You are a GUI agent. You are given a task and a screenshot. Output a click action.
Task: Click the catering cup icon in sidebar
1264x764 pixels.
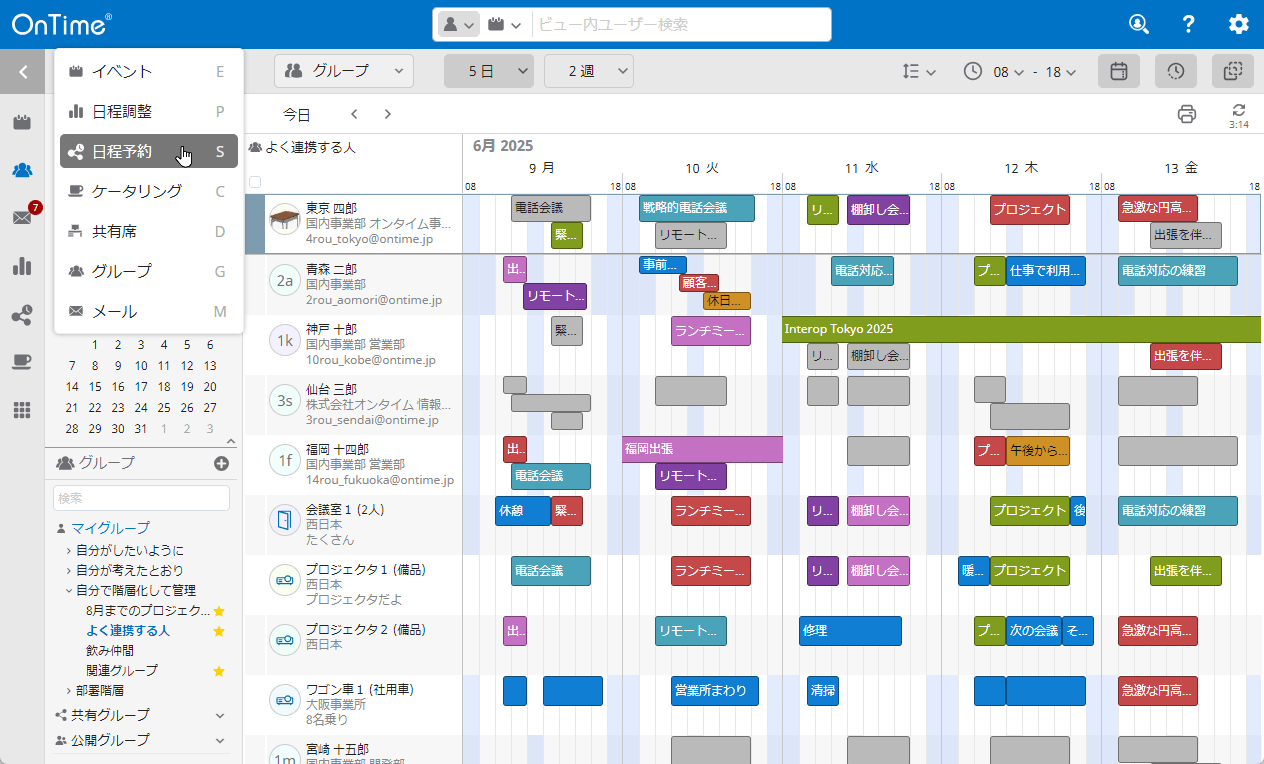[x=22, y=362]
